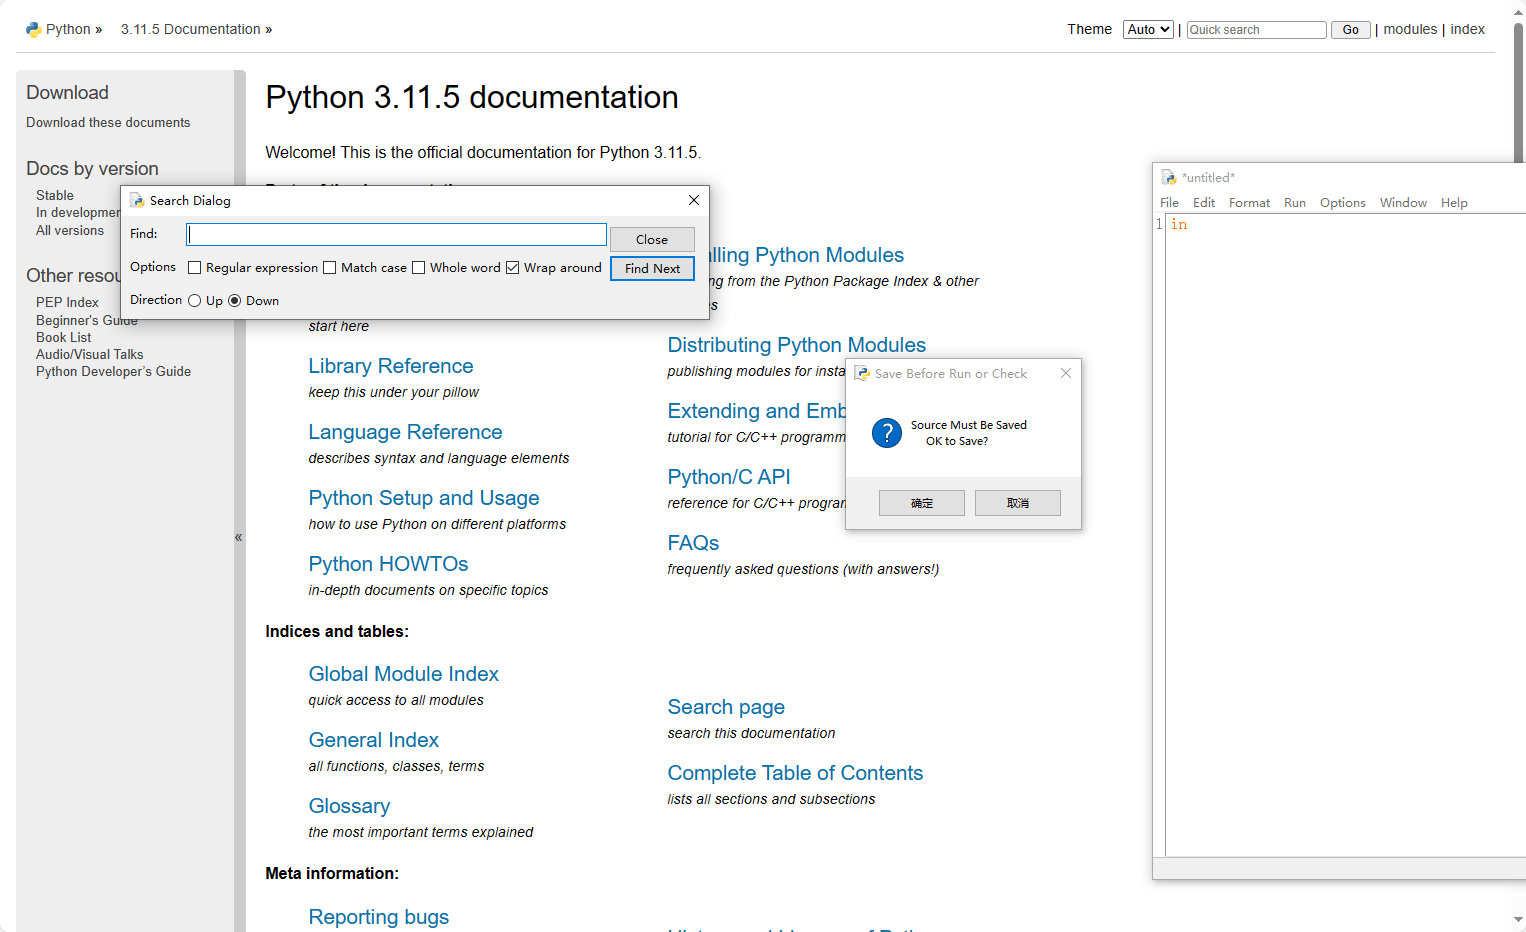This screenshot has height=932, width=1526.
Task: Open Glossary link
Action: point(349,806)
